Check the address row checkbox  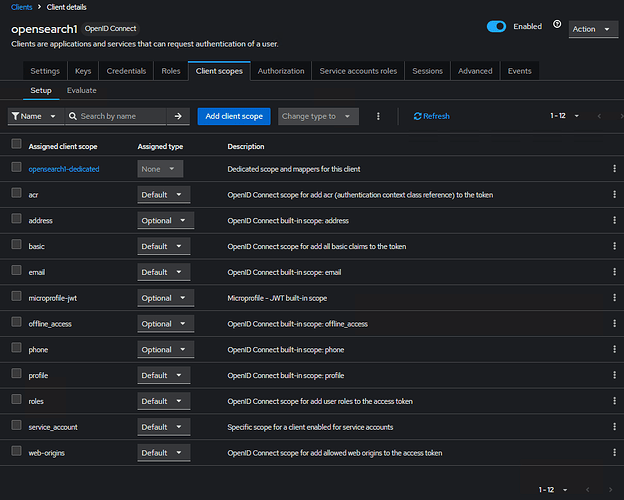coord(16,218)
